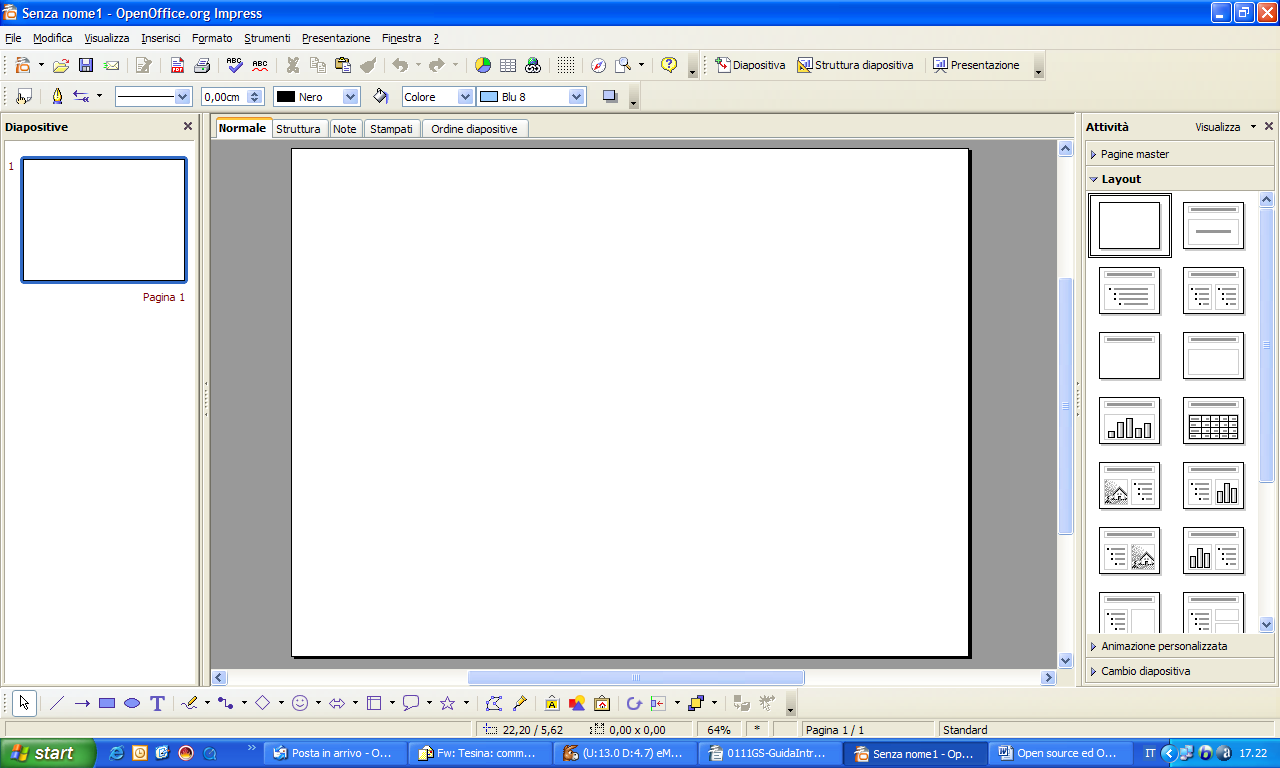Viewport: 1280px width, 768px height.
Task: Select the line with arrow tool
Action: (82, 703)
